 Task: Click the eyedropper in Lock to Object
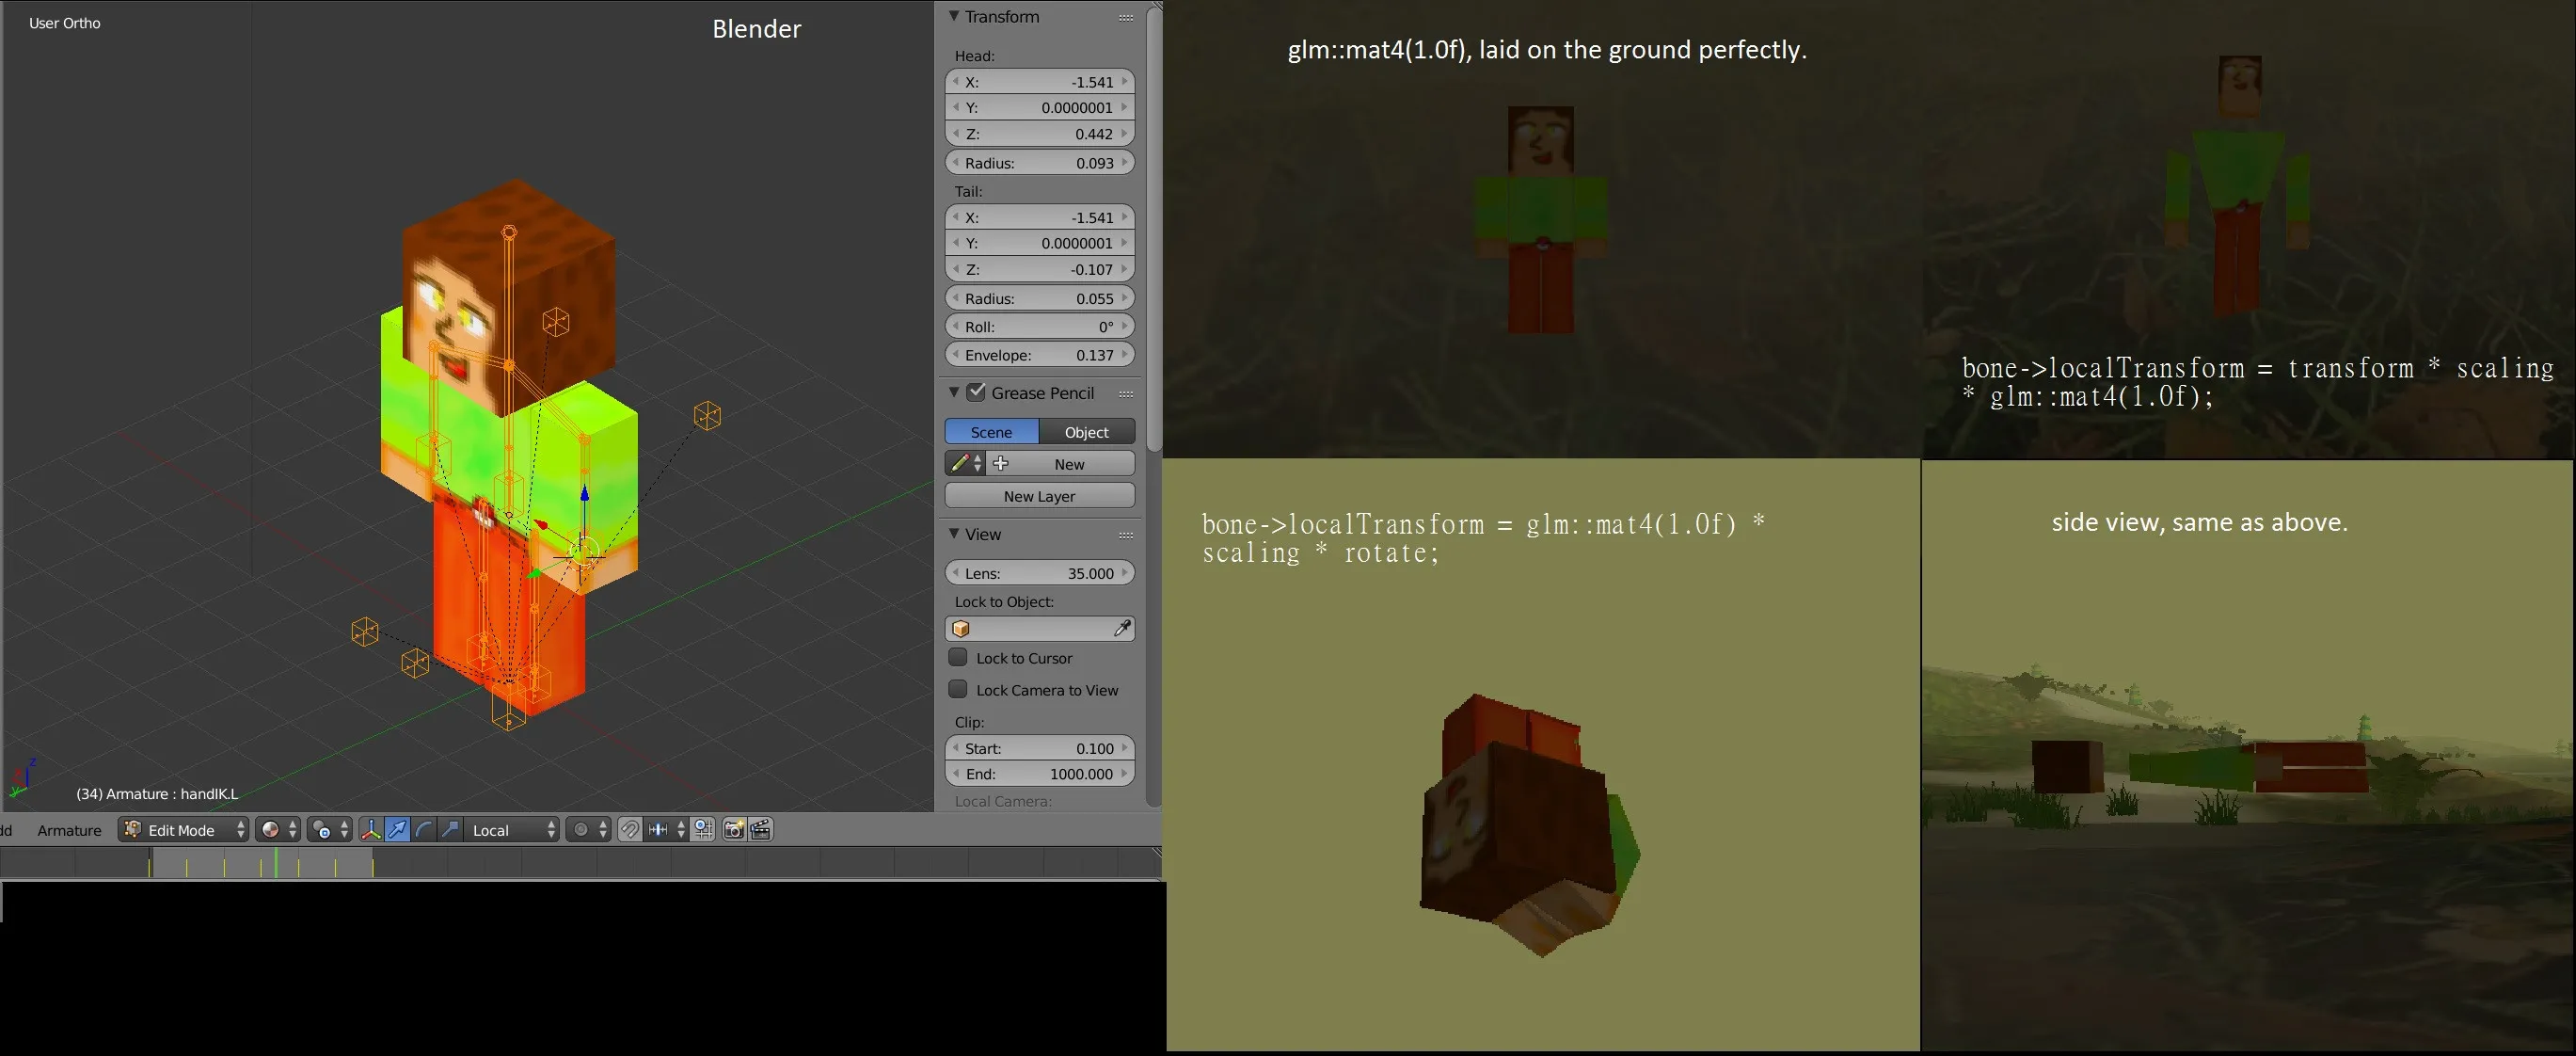[1122, 628]
